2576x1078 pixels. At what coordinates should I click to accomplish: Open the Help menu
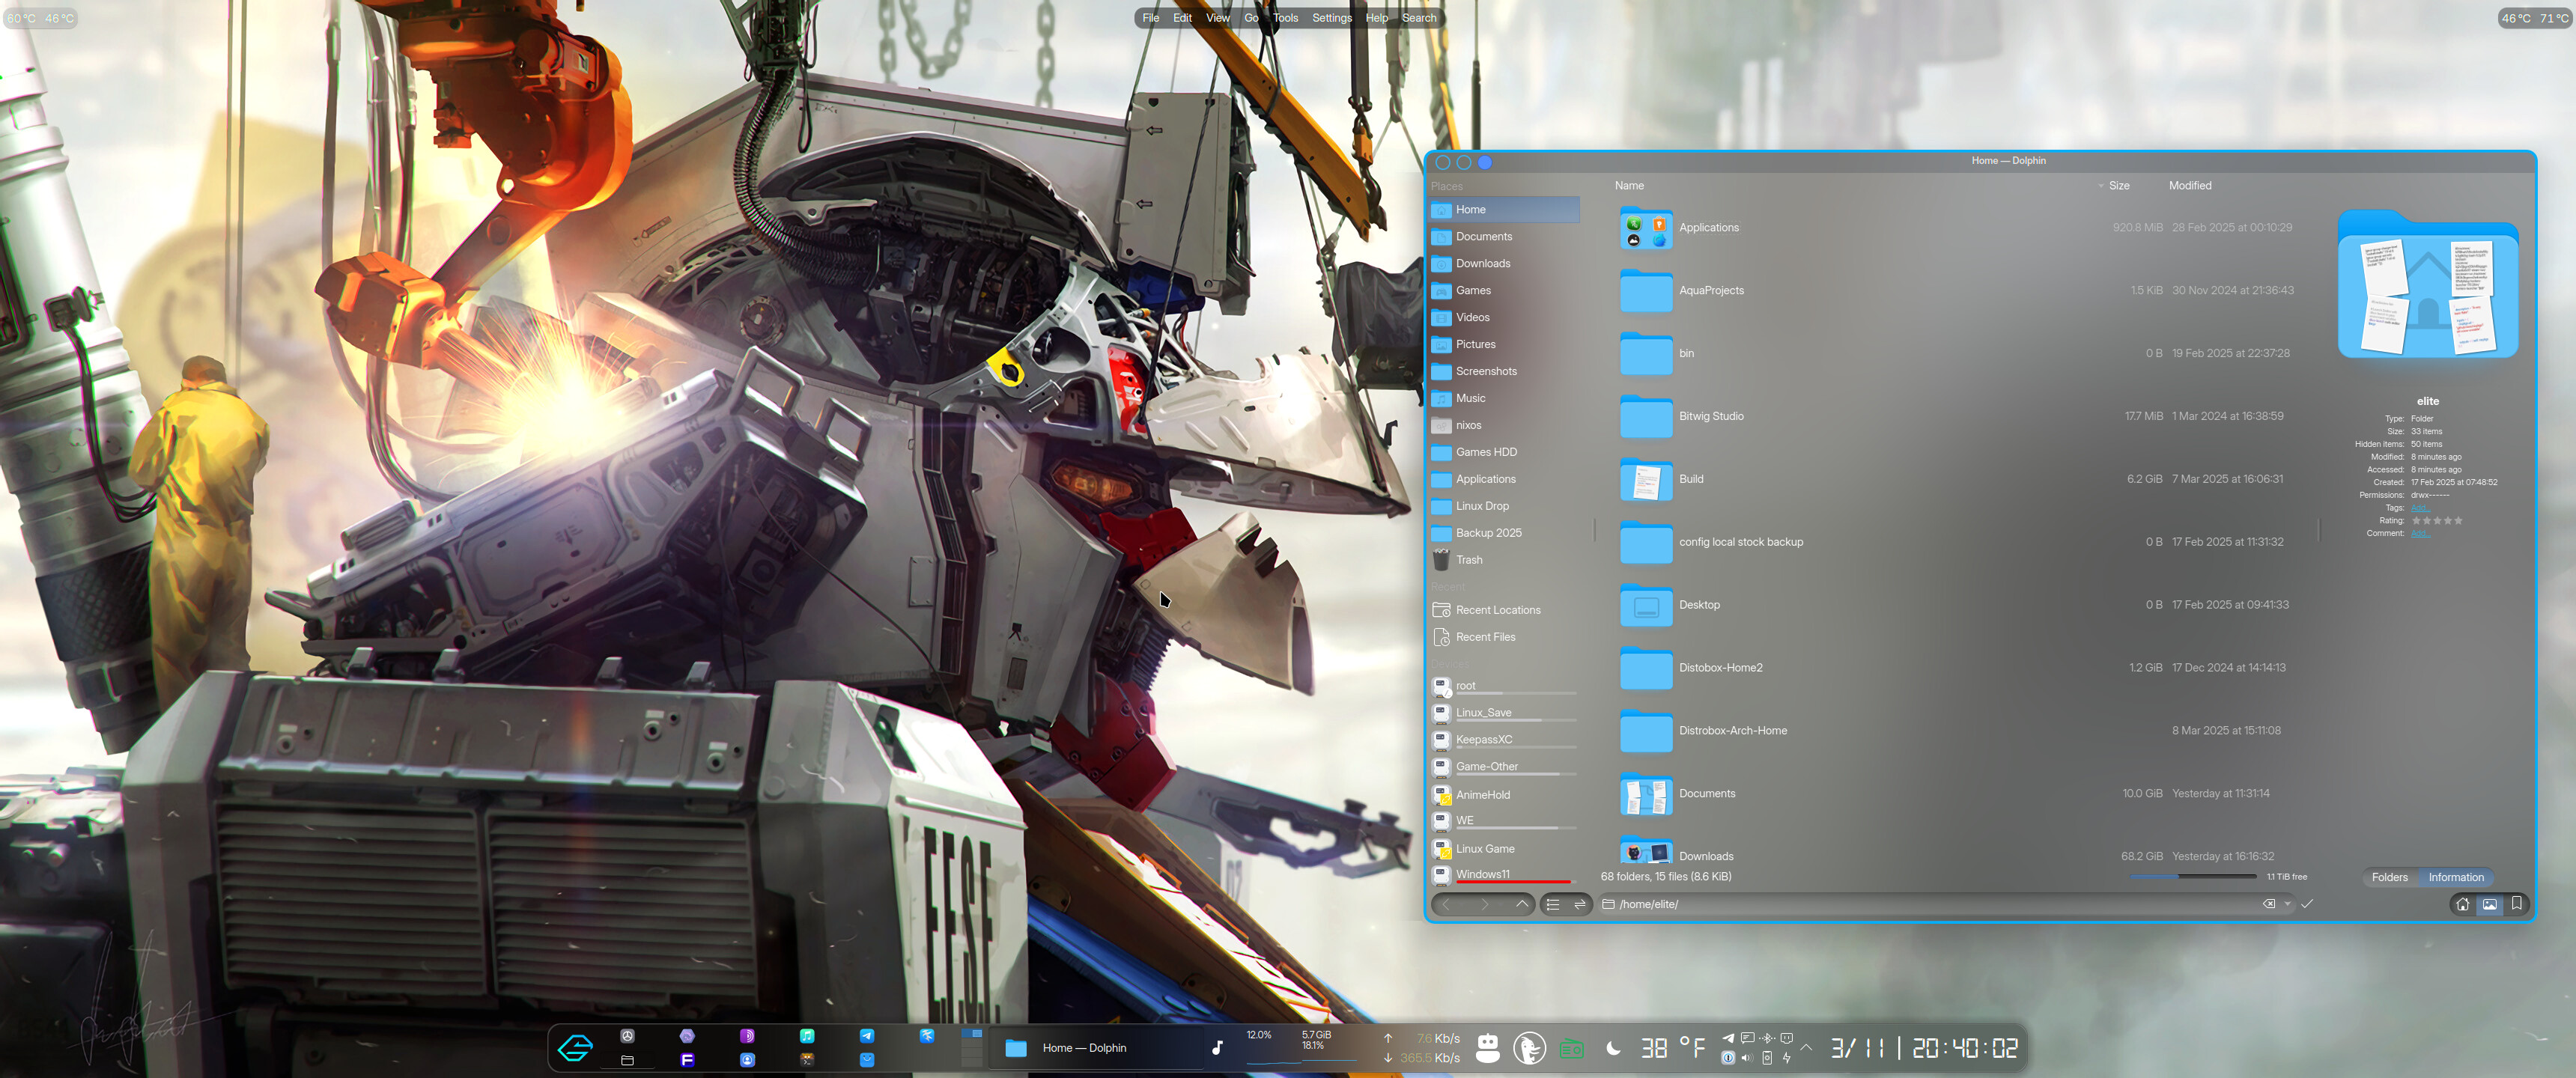tap(1377, 18)
